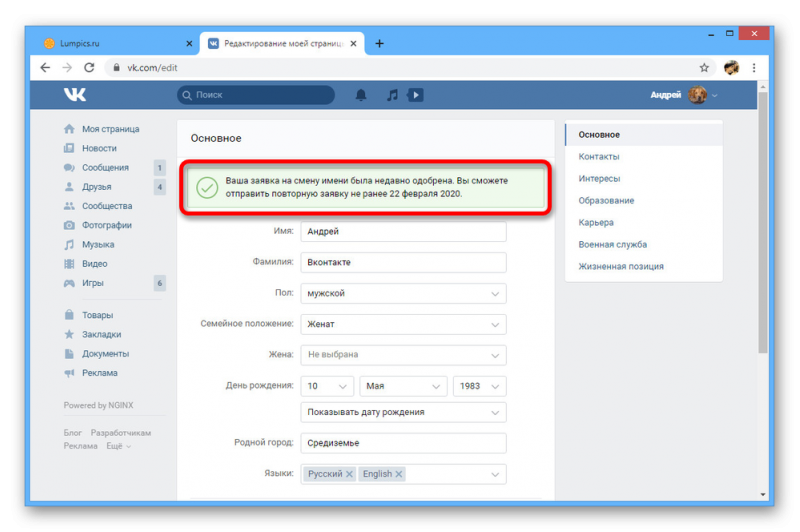The height and width of the screenshot is (532, 800).
Task: Bookmark page with the star icon
Action: coord(704,67)
